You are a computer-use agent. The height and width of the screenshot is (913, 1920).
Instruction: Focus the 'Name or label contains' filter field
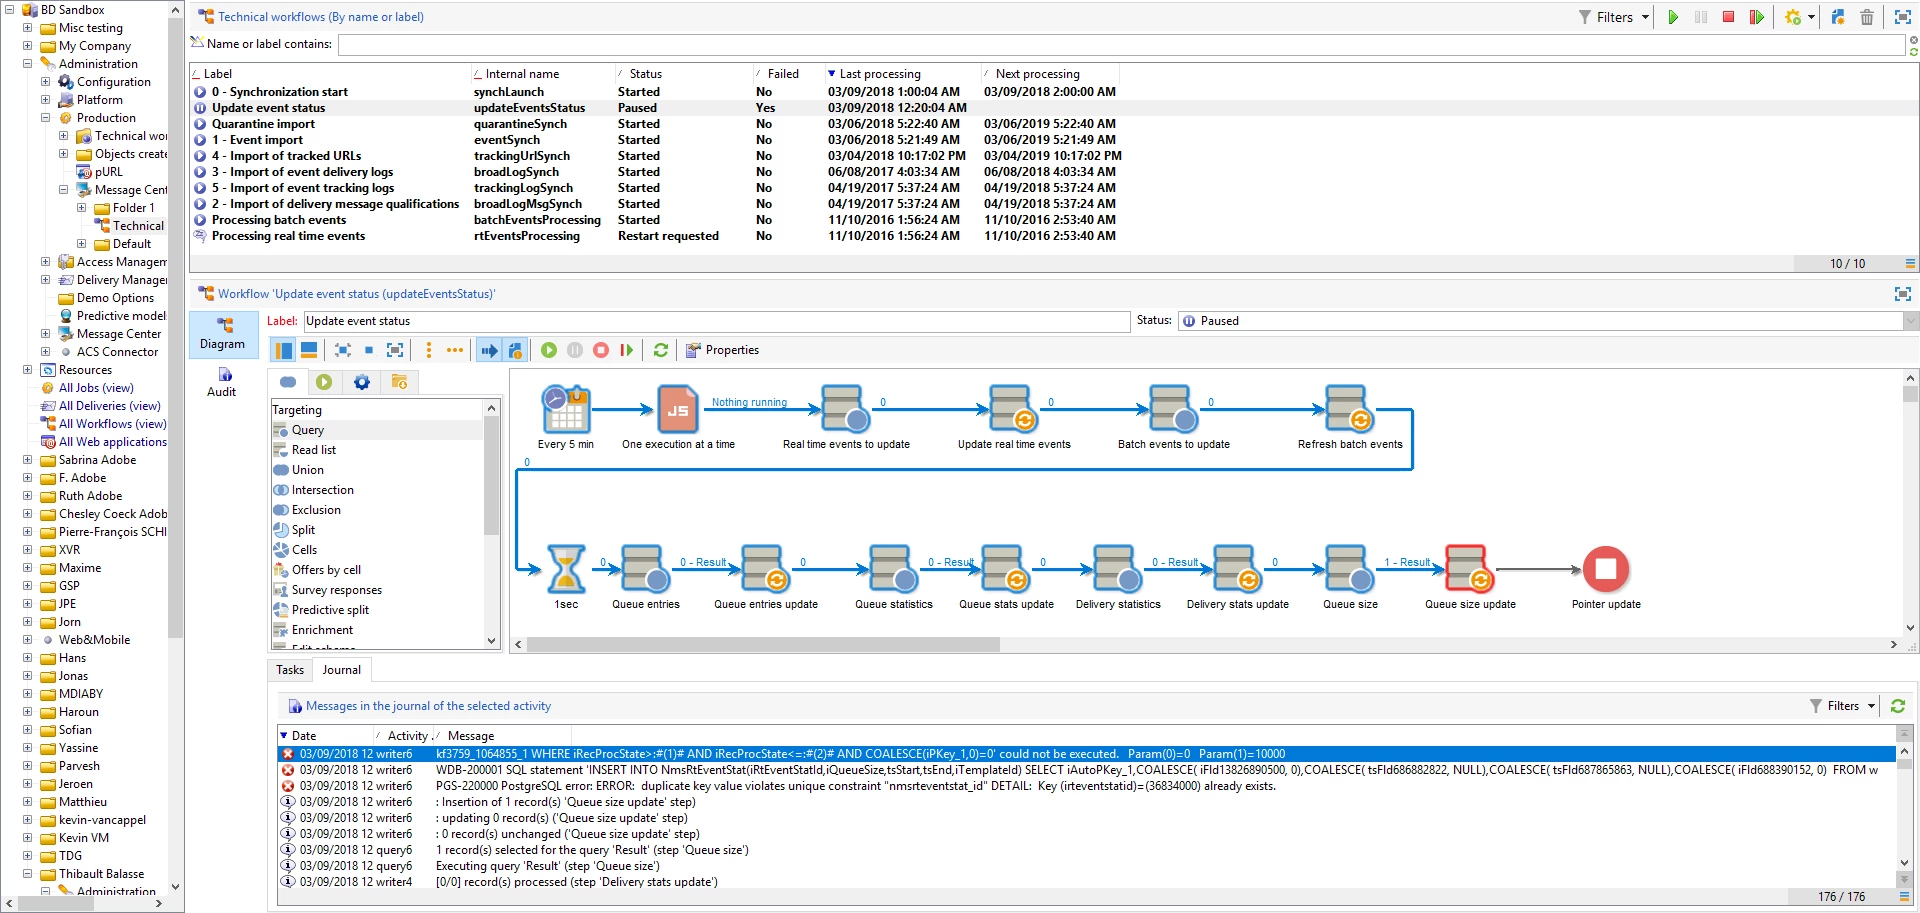coord(1121,44)
